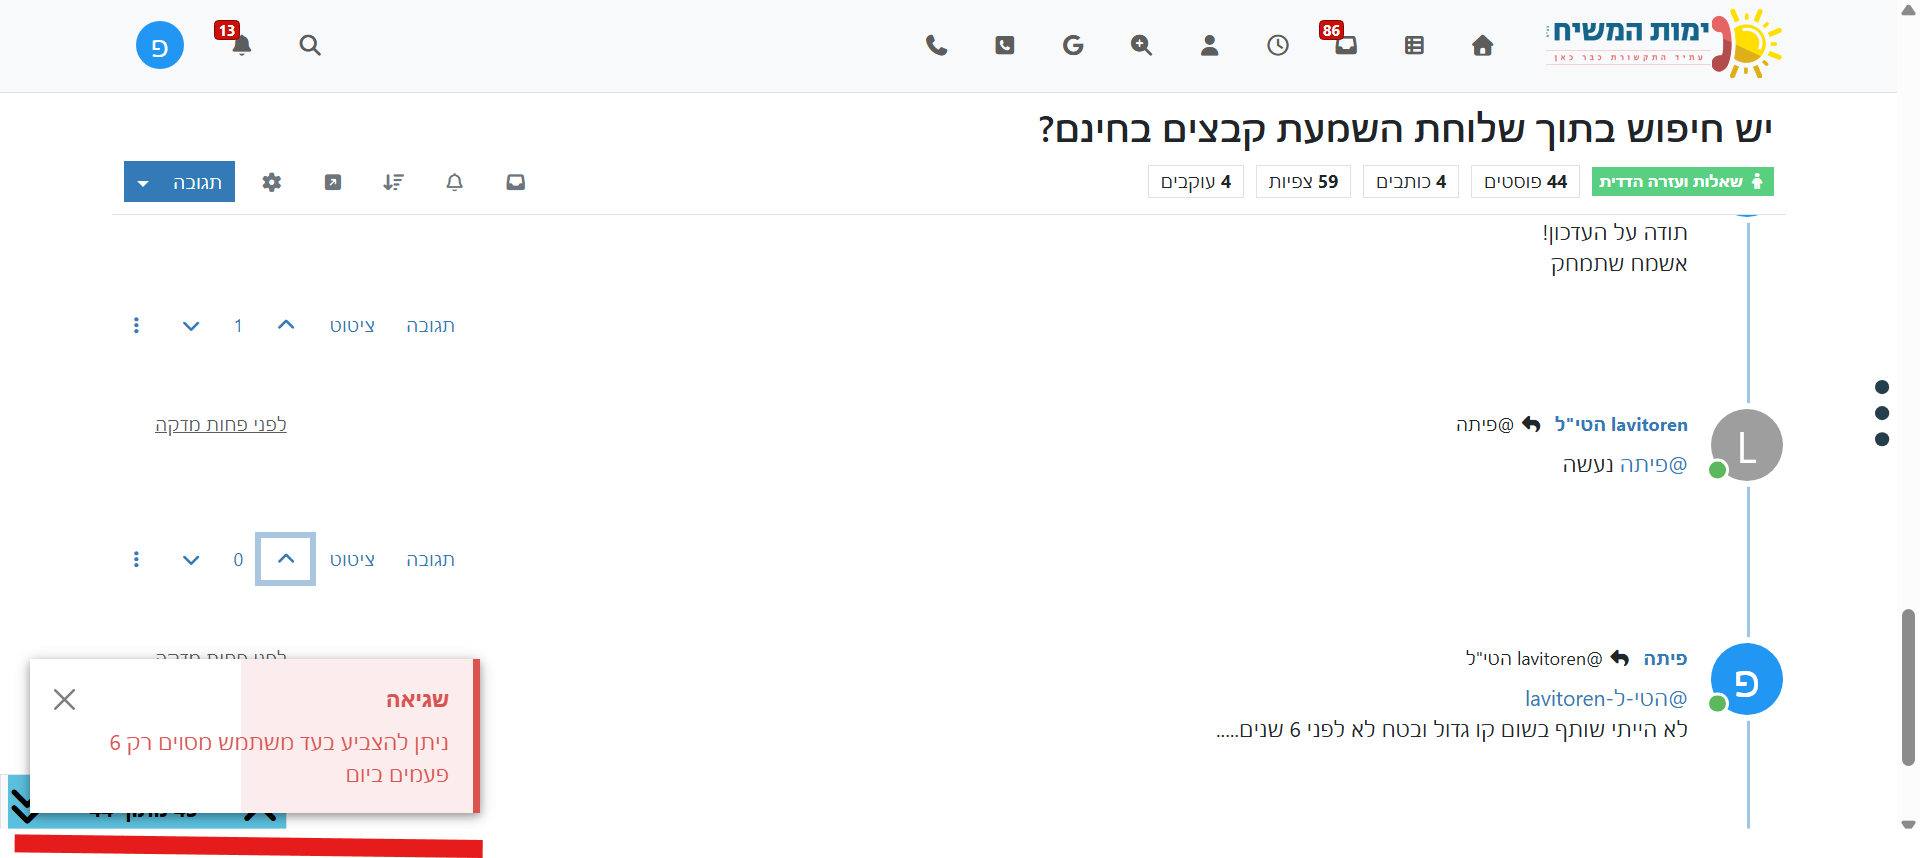Screen dimensions: 1920x858
Task: Click the 4 posters stat
Action: coord(1411,182)
